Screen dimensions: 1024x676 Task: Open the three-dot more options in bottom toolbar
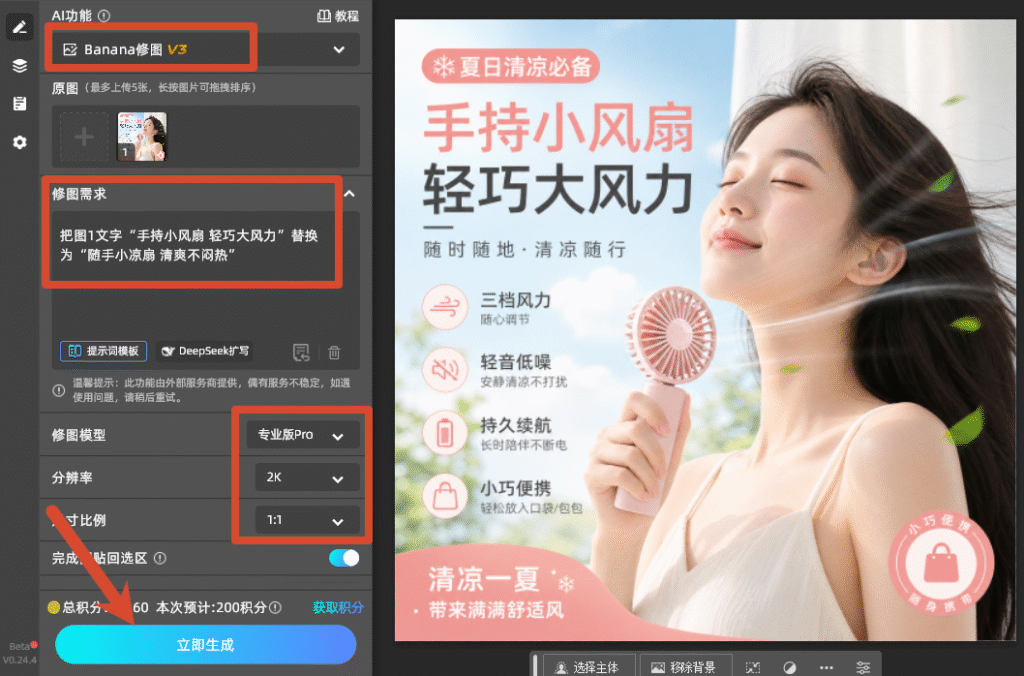826,667
